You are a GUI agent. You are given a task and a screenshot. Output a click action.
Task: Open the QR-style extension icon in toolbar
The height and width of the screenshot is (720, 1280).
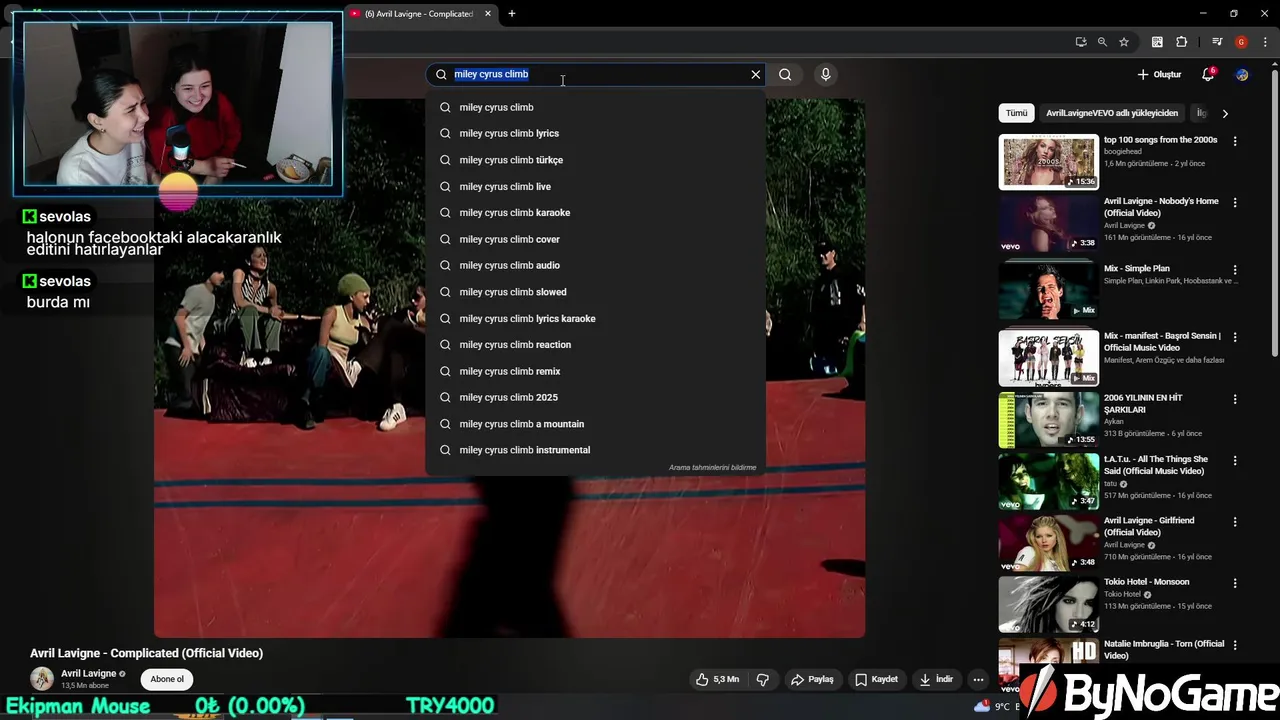click(1157, 42)
